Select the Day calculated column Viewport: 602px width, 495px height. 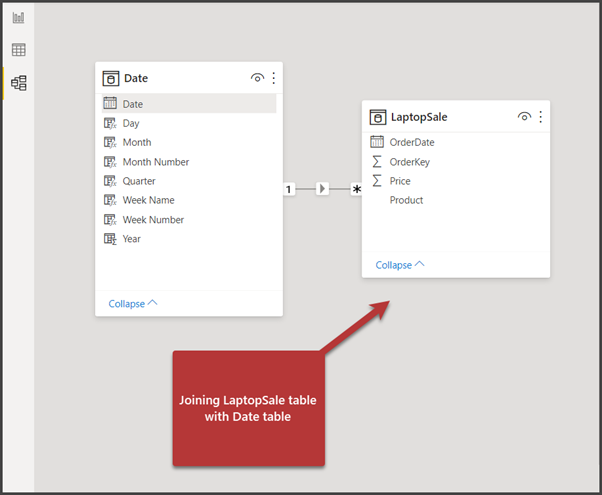pyautogui.click(x=189, y=123)
